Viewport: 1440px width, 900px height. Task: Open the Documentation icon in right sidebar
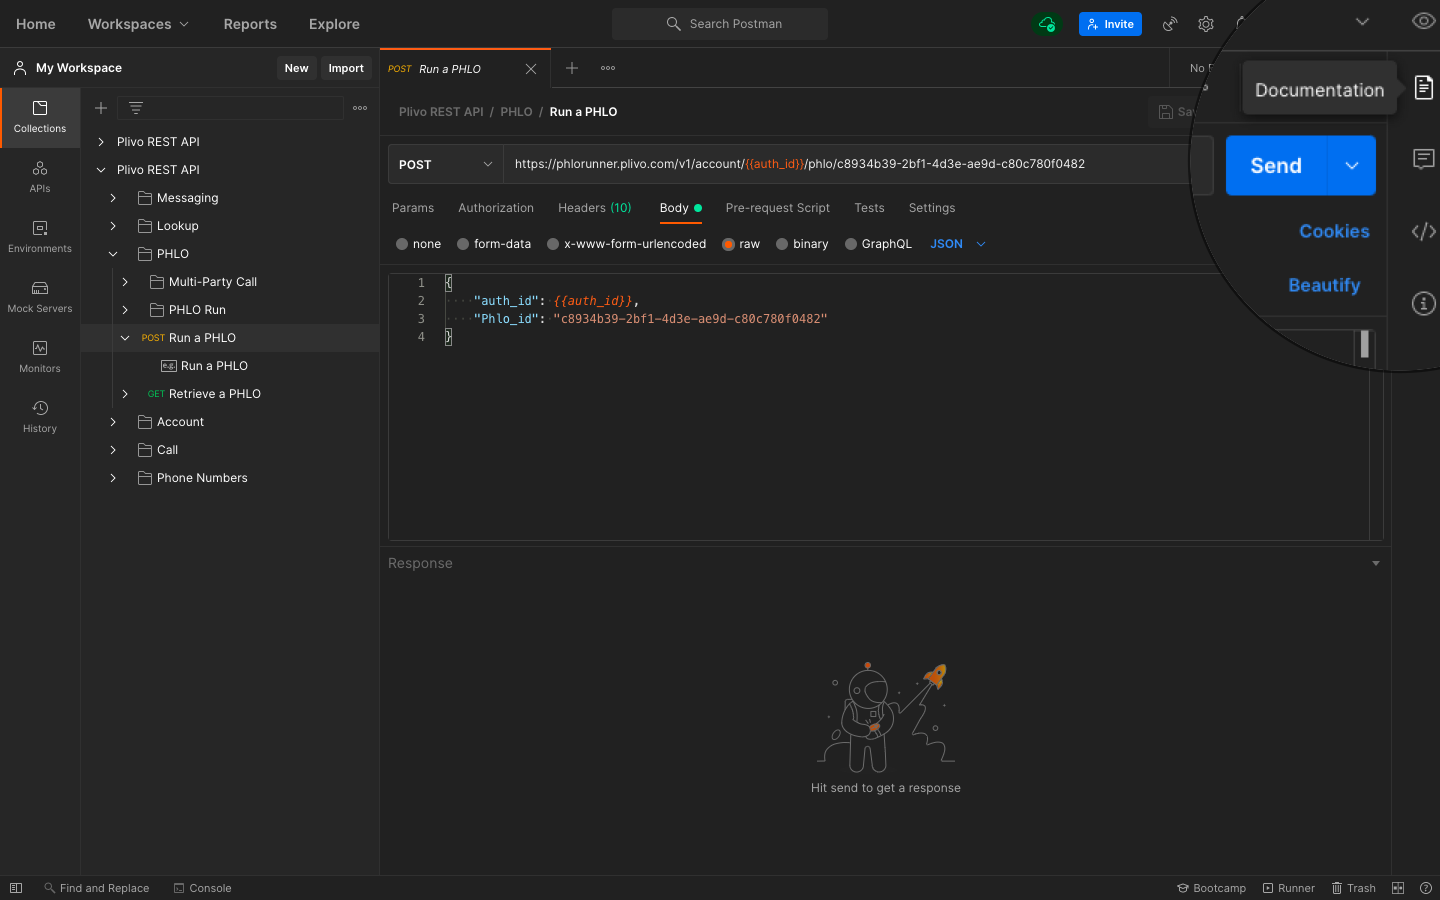pyautogui.click(x=1423, y=88)
